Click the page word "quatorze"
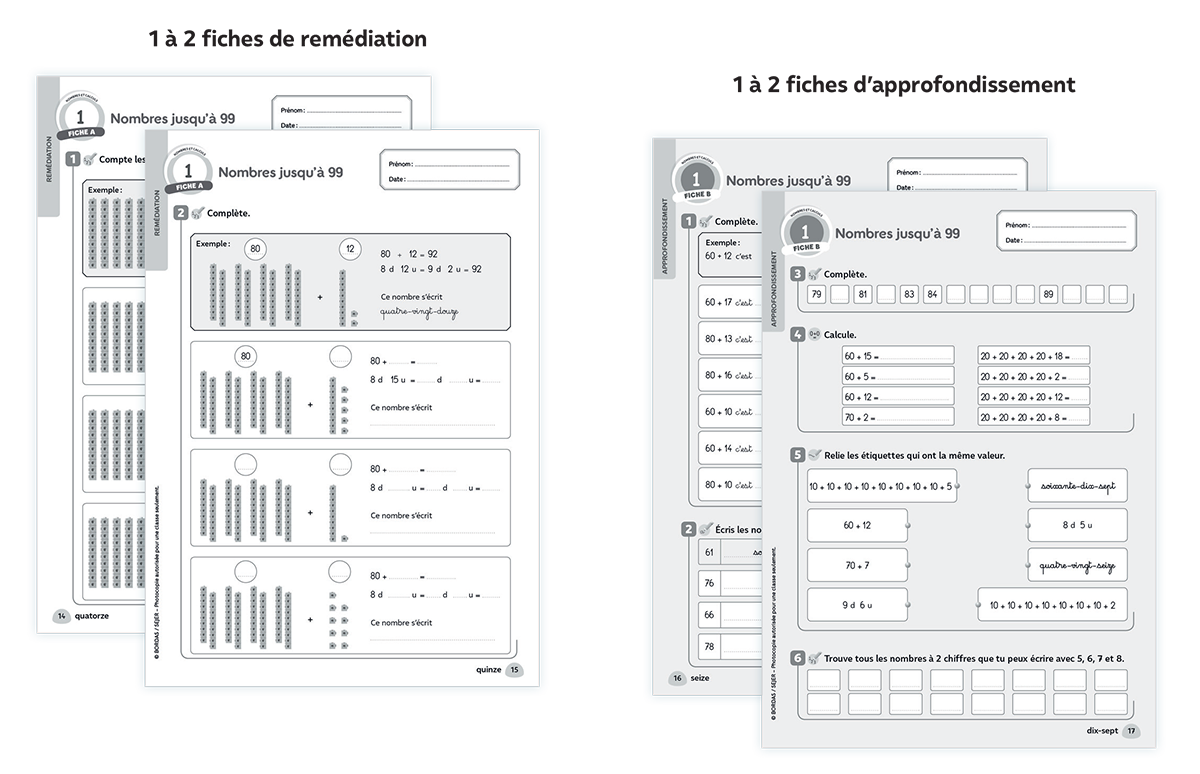This screenshot has height=774, width=1200. pyautogui.click(x=91, y=617)
